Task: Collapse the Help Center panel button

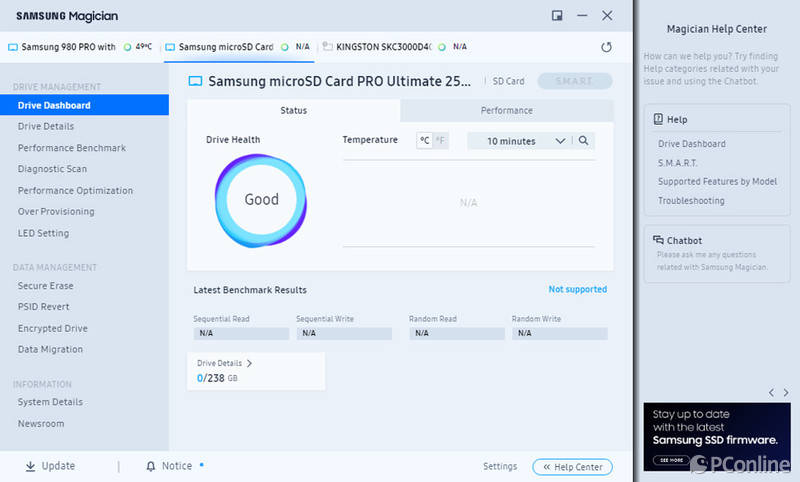Action: coord(572,467)
